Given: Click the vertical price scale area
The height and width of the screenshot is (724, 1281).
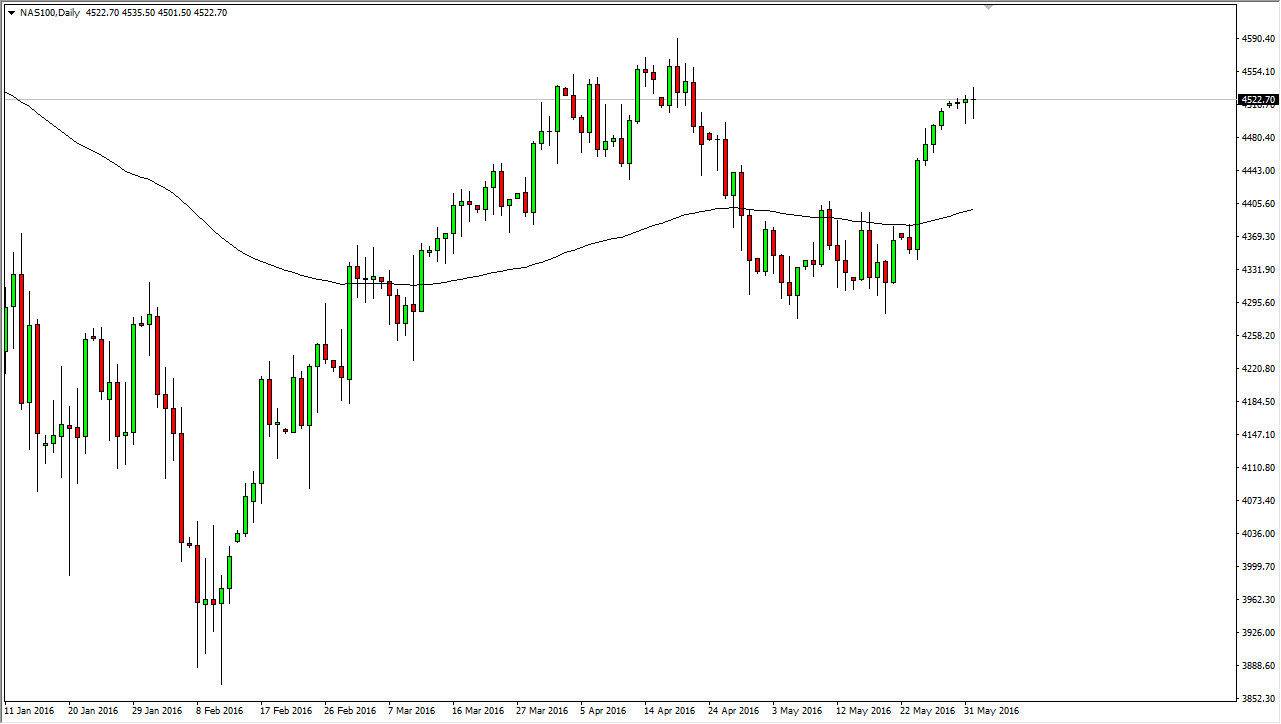Looking at the screenshot, I should 1257,360.
